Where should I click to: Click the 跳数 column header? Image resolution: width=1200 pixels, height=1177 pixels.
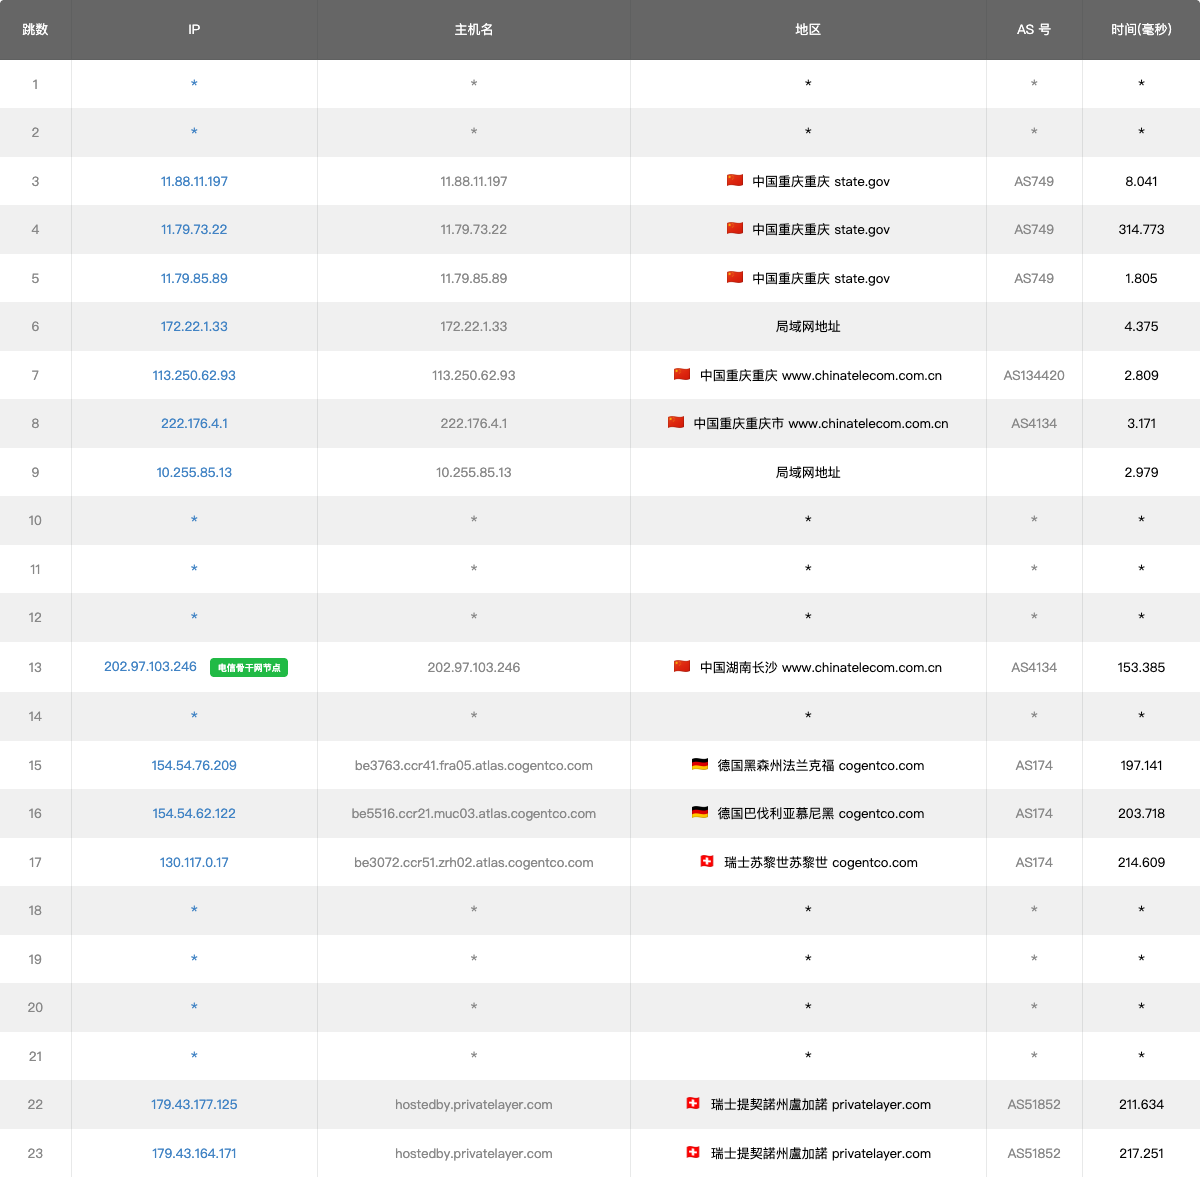[35, 30]
